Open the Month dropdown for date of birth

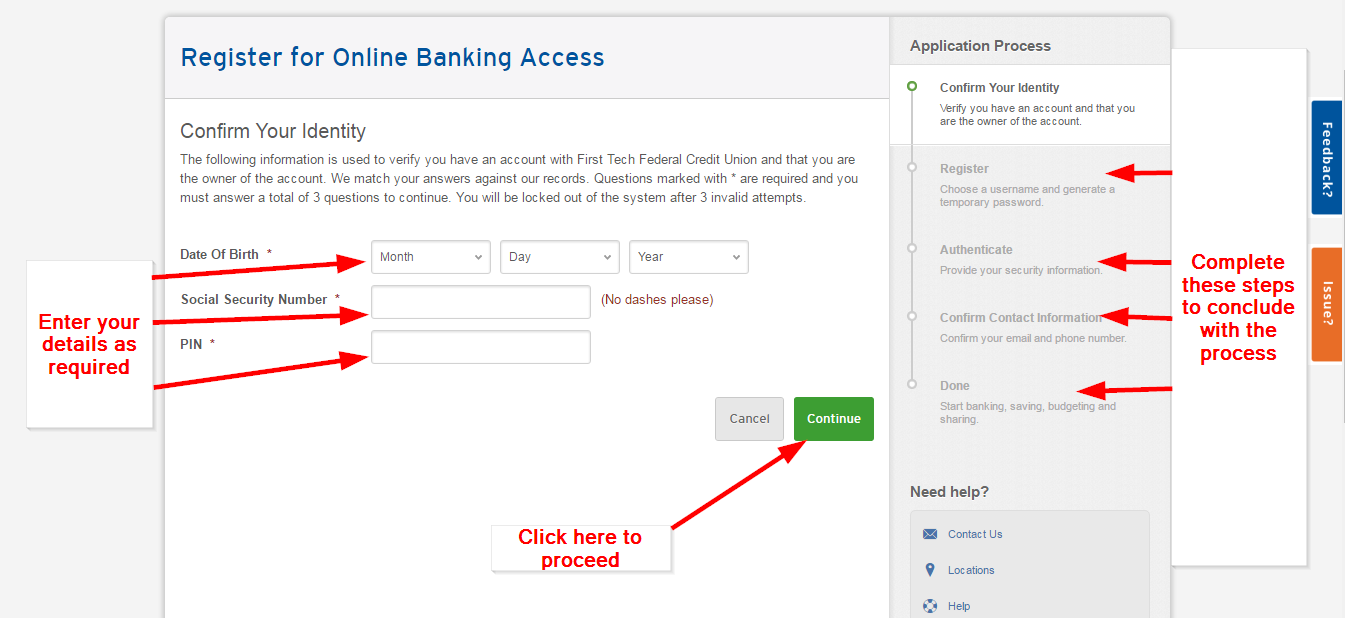430,257
